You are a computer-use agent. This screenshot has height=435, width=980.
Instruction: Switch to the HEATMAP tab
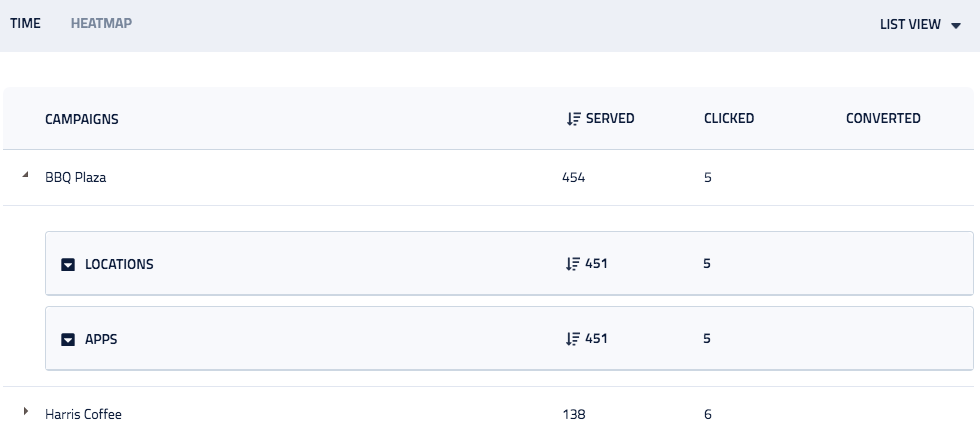[101, 23]
